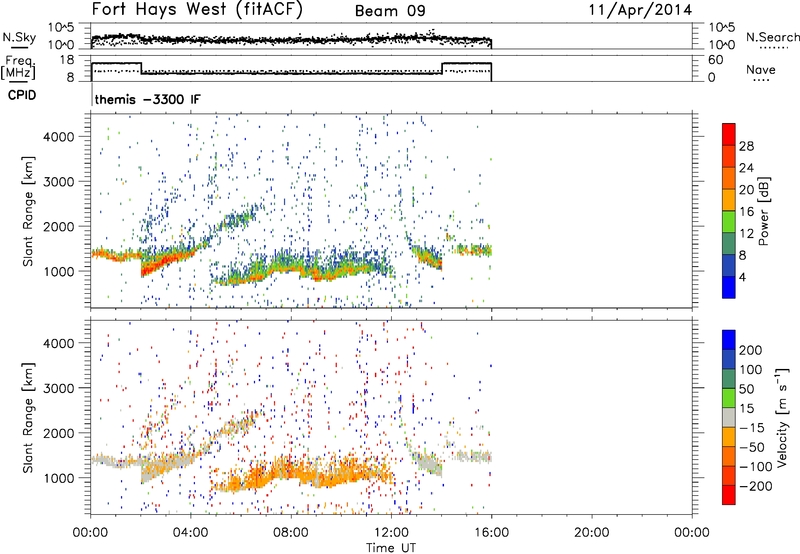Click 'Slant Range [km]' label of power panel
Screen dimensions: 800x554
[x=28, y=211]
